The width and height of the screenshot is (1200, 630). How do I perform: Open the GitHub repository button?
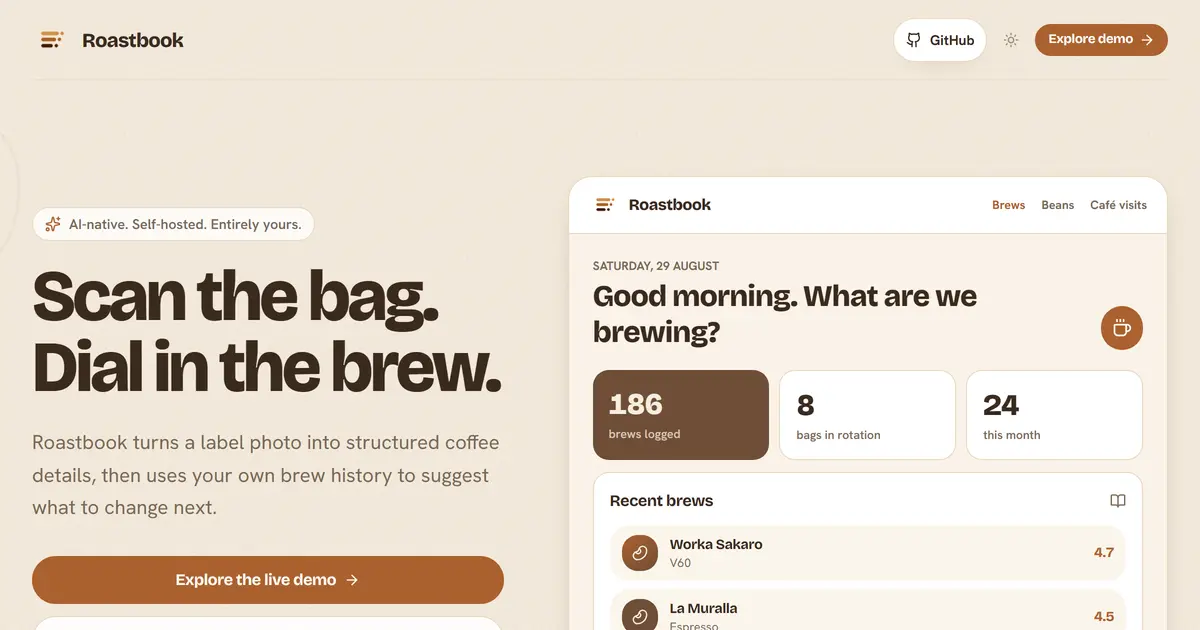[x=940, y=40]
